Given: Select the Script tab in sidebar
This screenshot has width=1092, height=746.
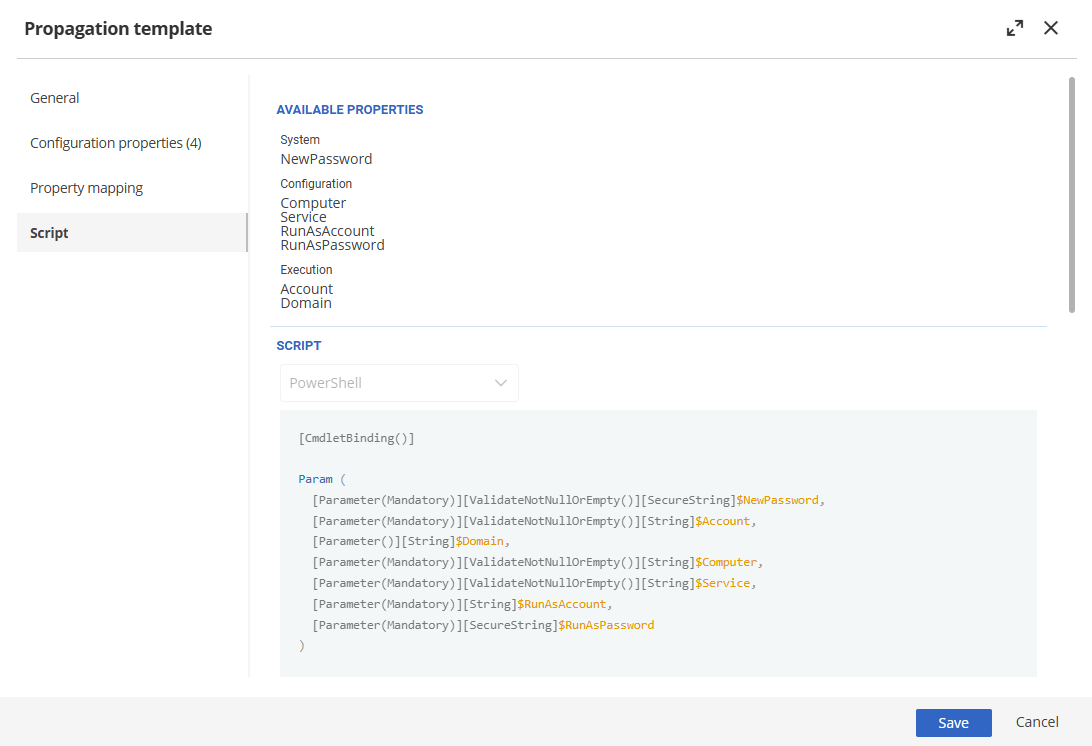Looking at the screenshot, I should click(x=50, y=233).
